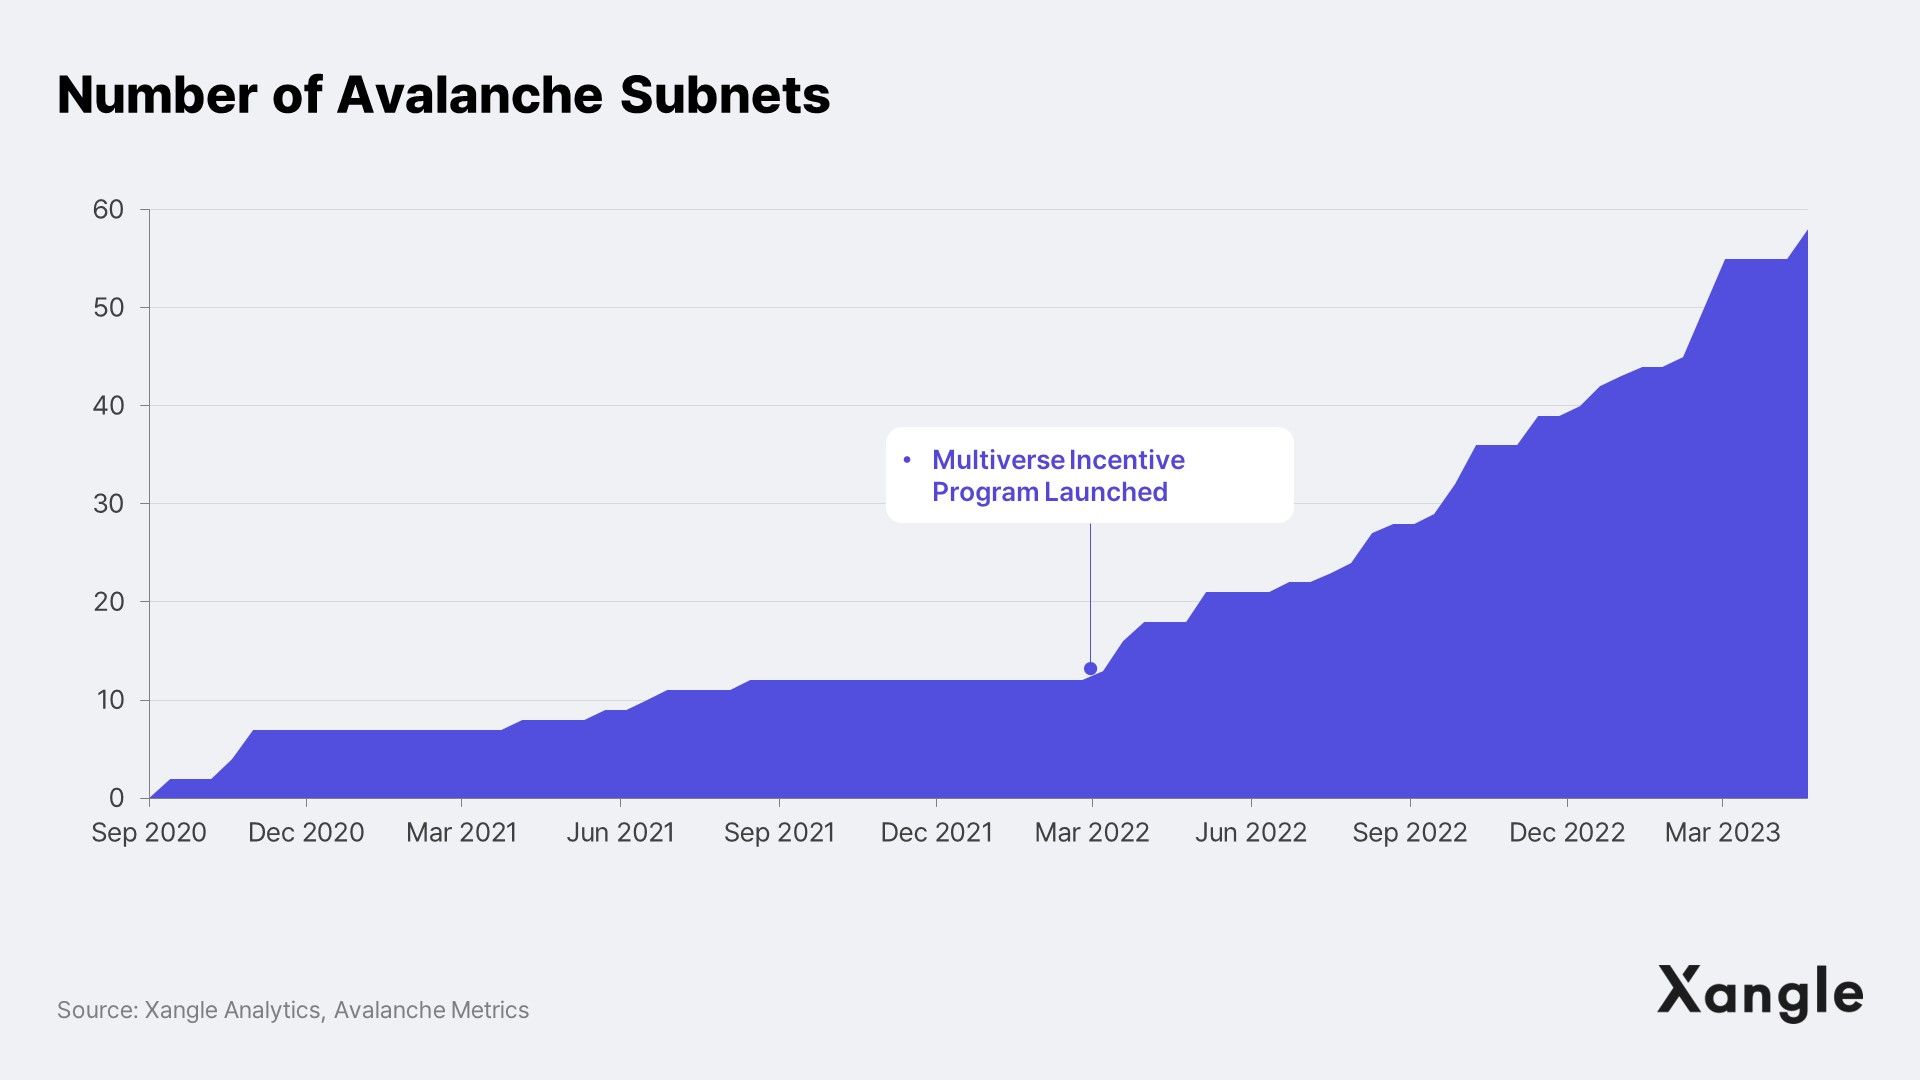Click the 60 value on y-axis
Image resolution: width=1920 pixels, height=1080 pixels.
point(108,210)
